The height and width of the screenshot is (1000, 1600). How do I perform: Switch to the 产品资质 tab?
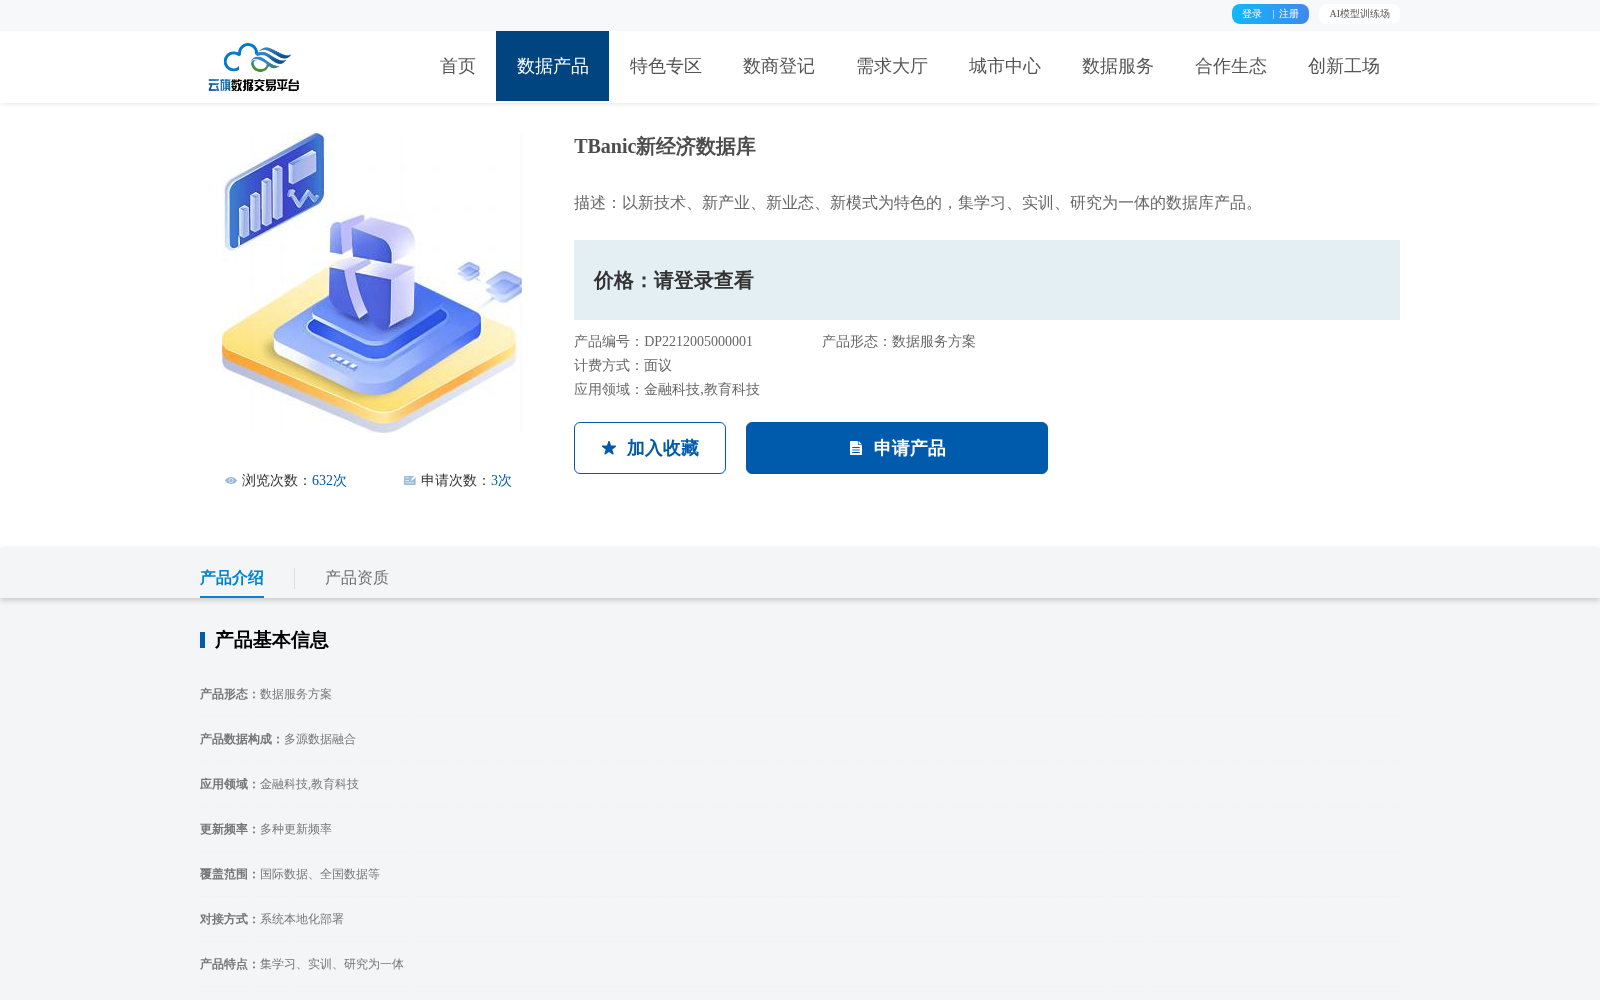click(357, 578)
